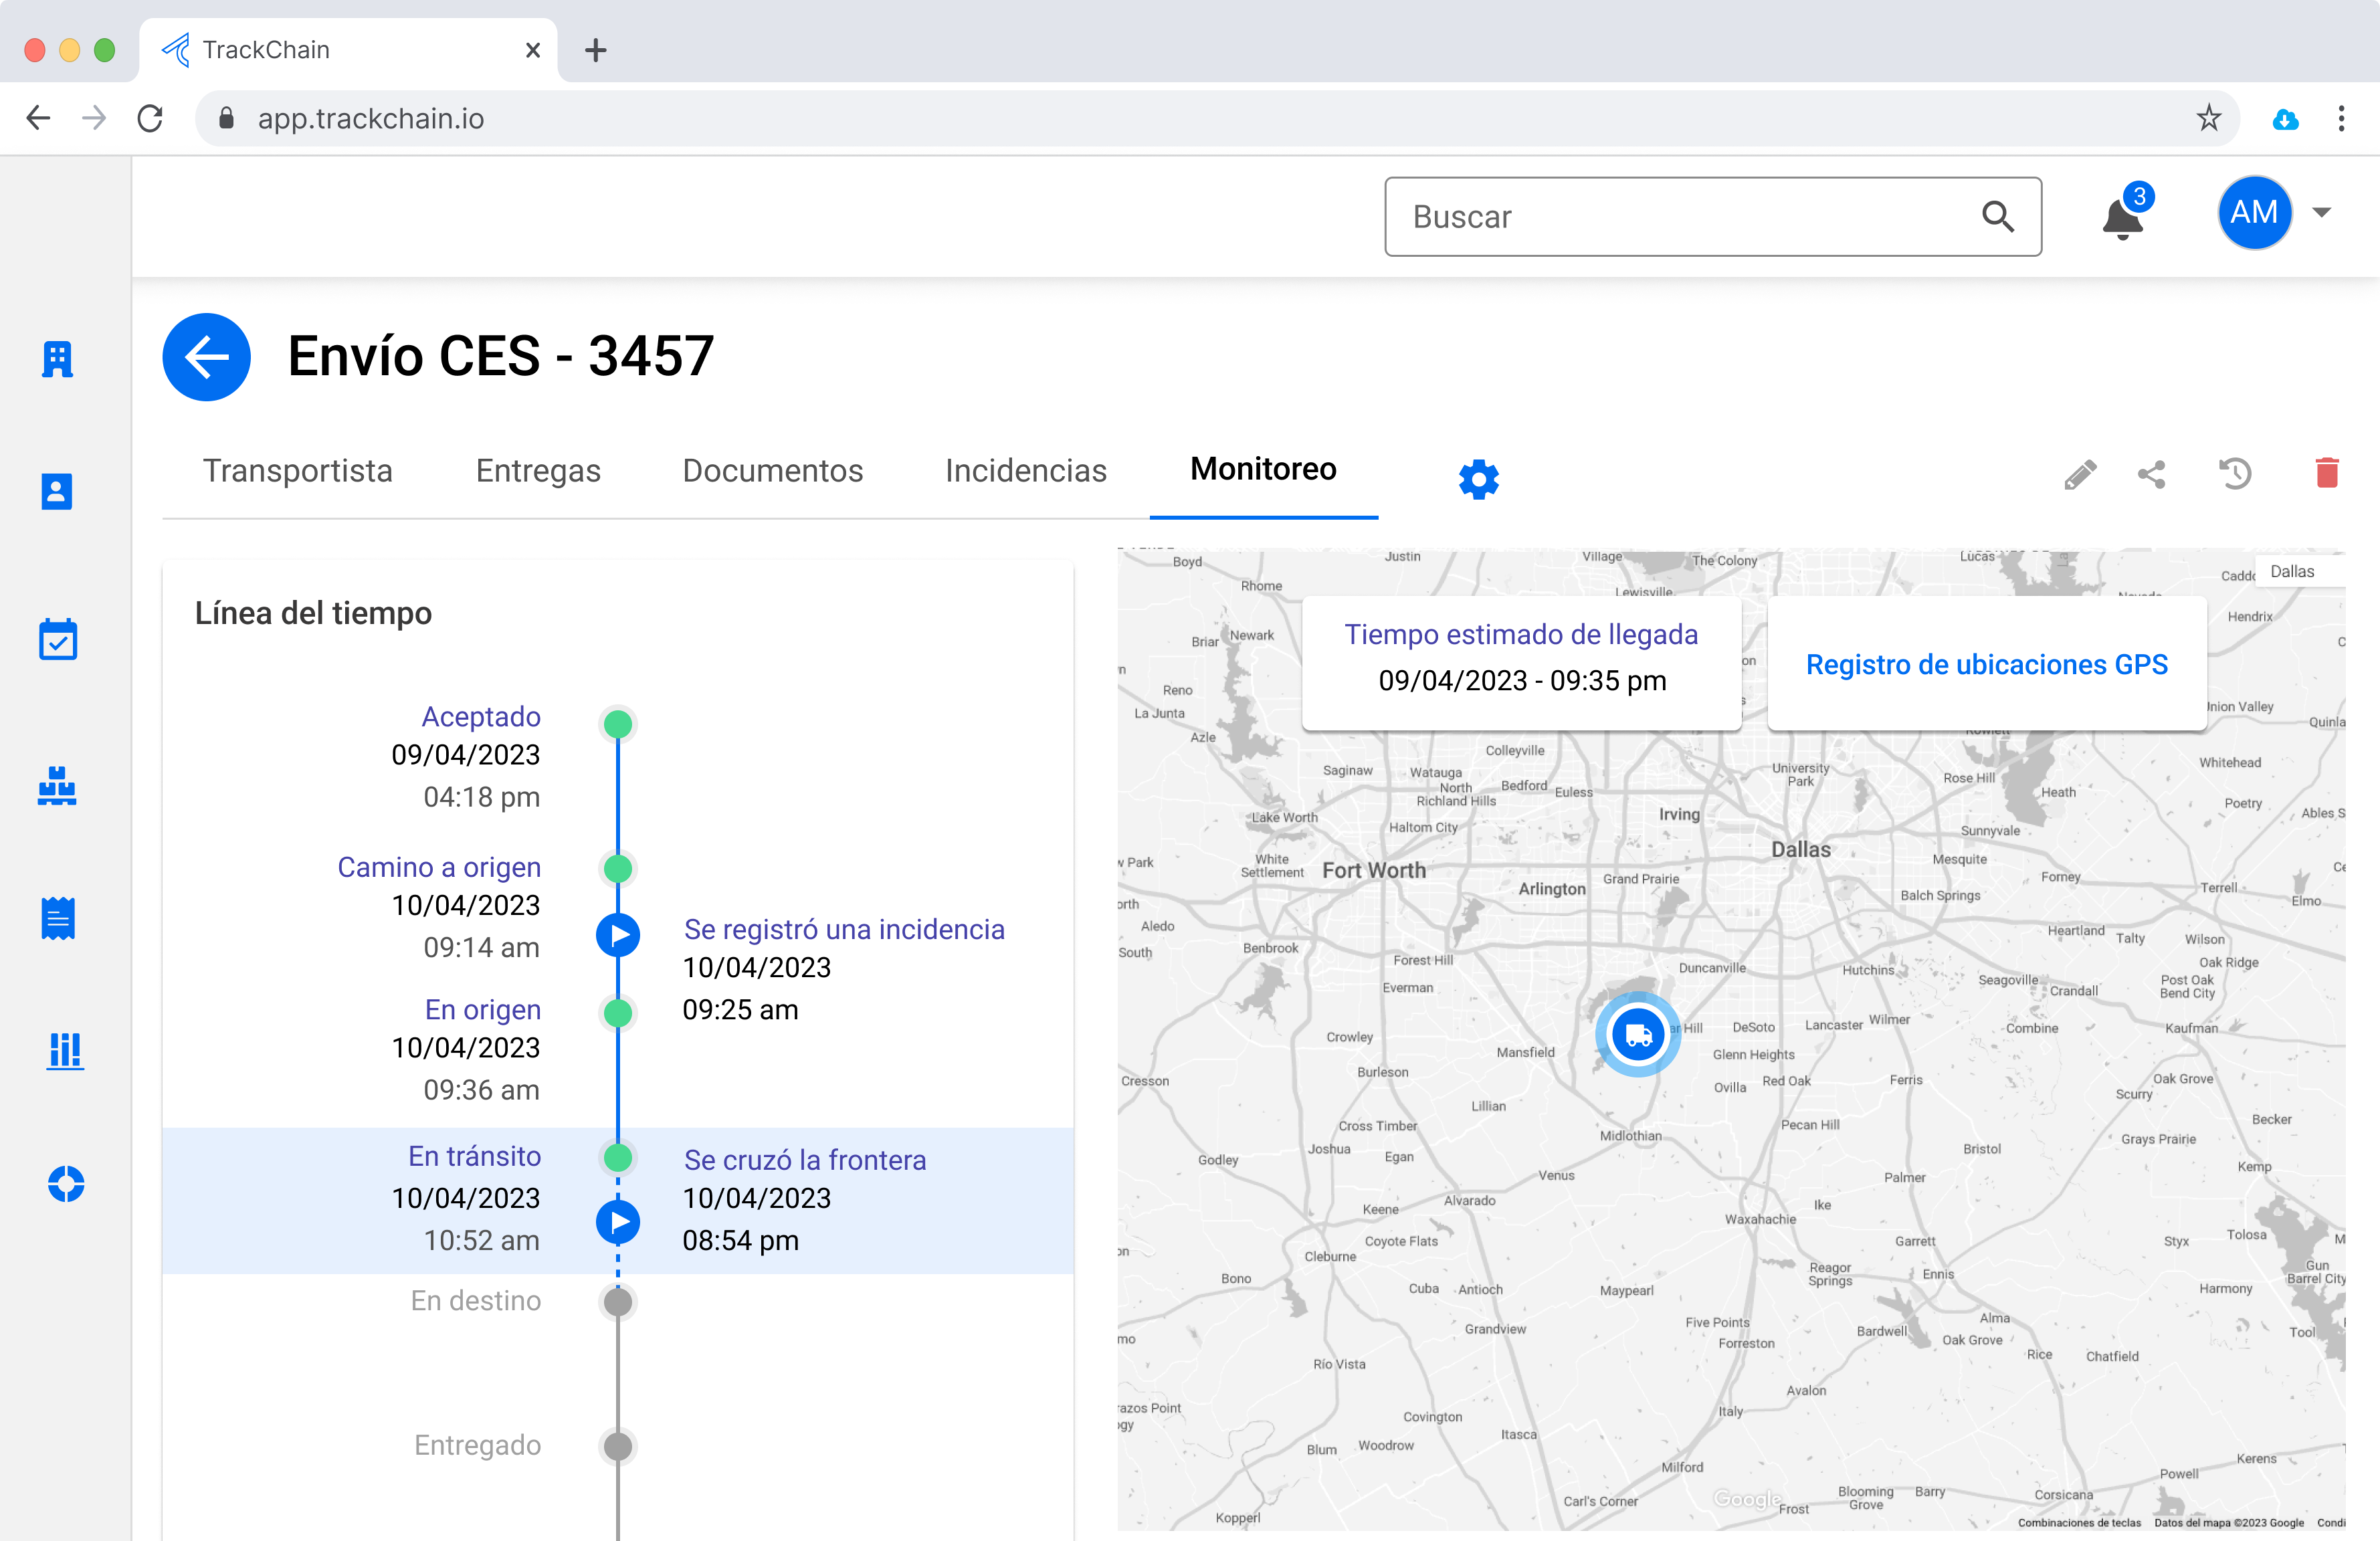Click Registro de ubicaciones GPS
The image size is (2380, 1541).
[x=1986, y=664]
